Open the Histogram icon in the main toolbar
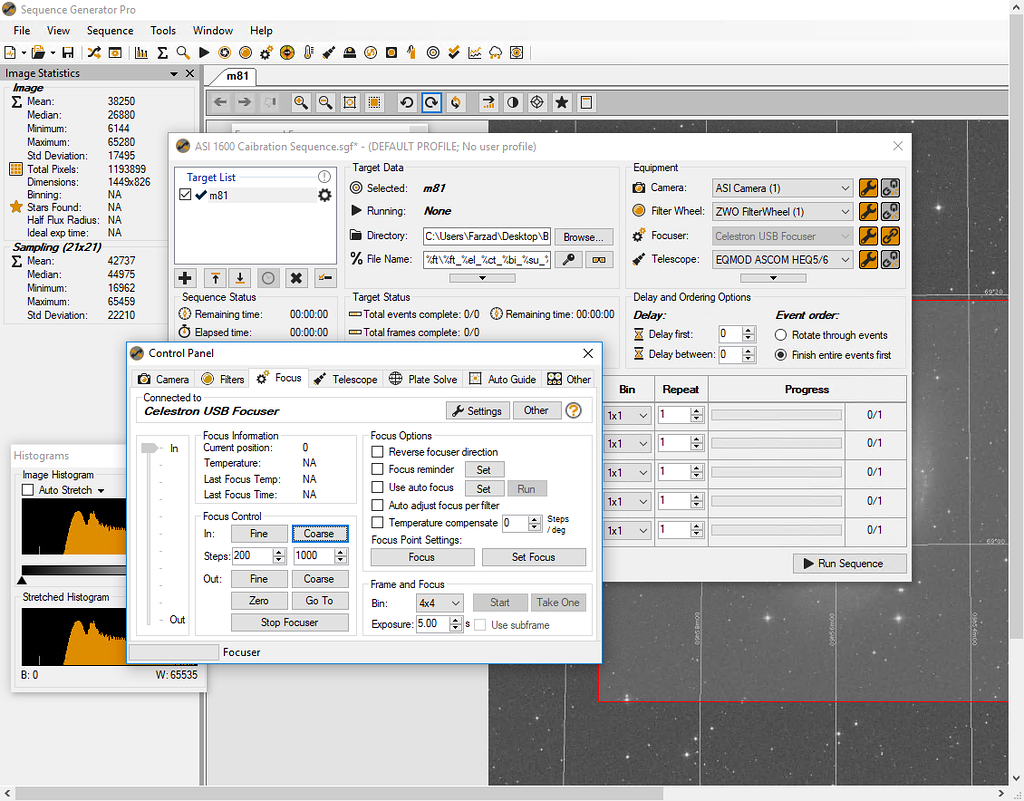This screenshot has height=801, width=1024. 140,52
